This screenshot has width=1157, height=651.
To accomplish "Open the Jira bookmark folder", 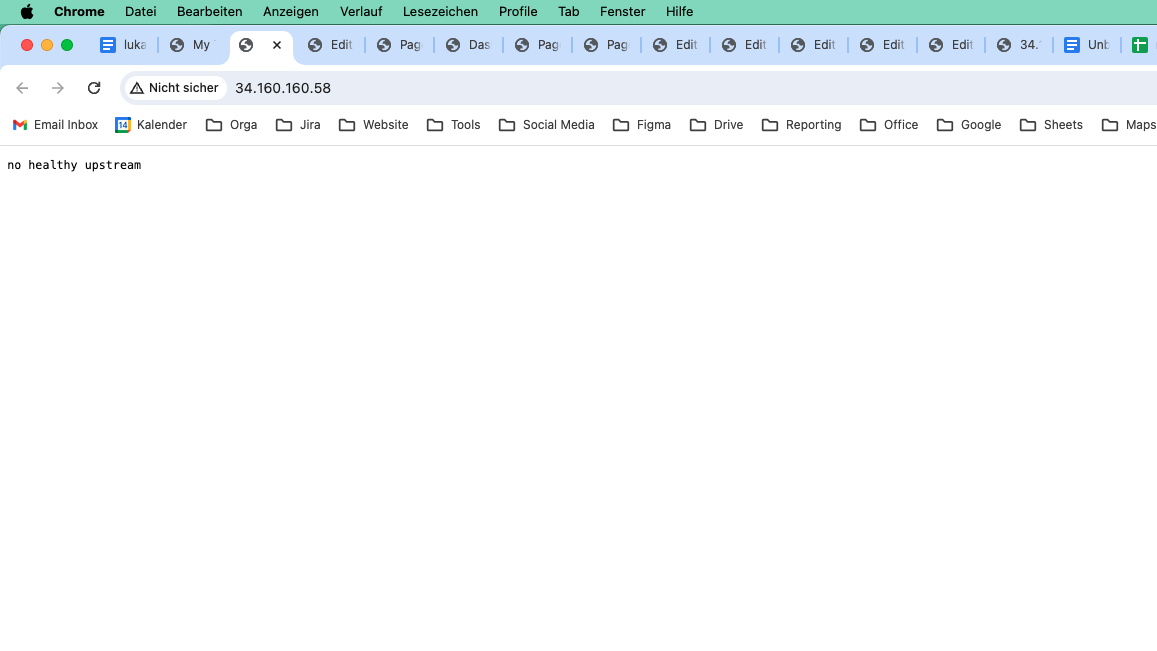I will point(298,125).
